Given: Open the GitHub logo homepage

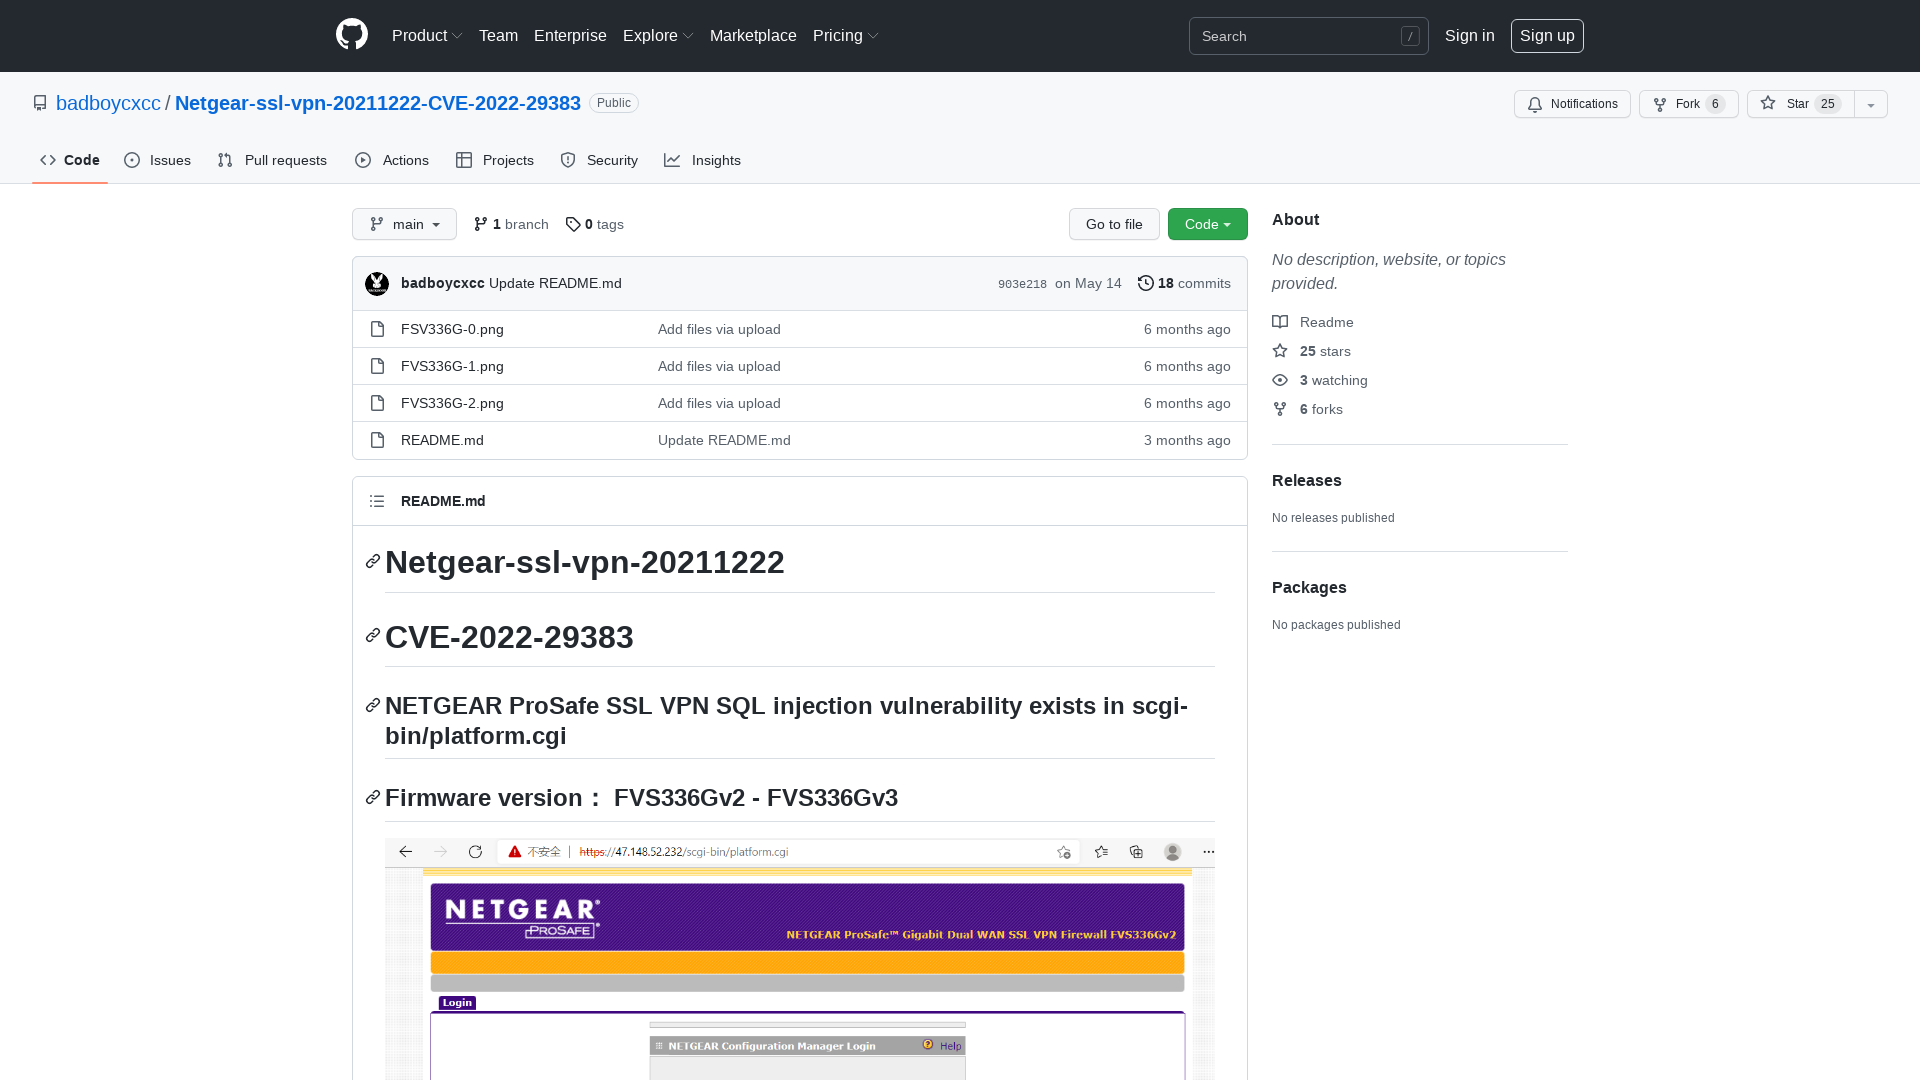Looking at the screenshot, I should point(352,35).
